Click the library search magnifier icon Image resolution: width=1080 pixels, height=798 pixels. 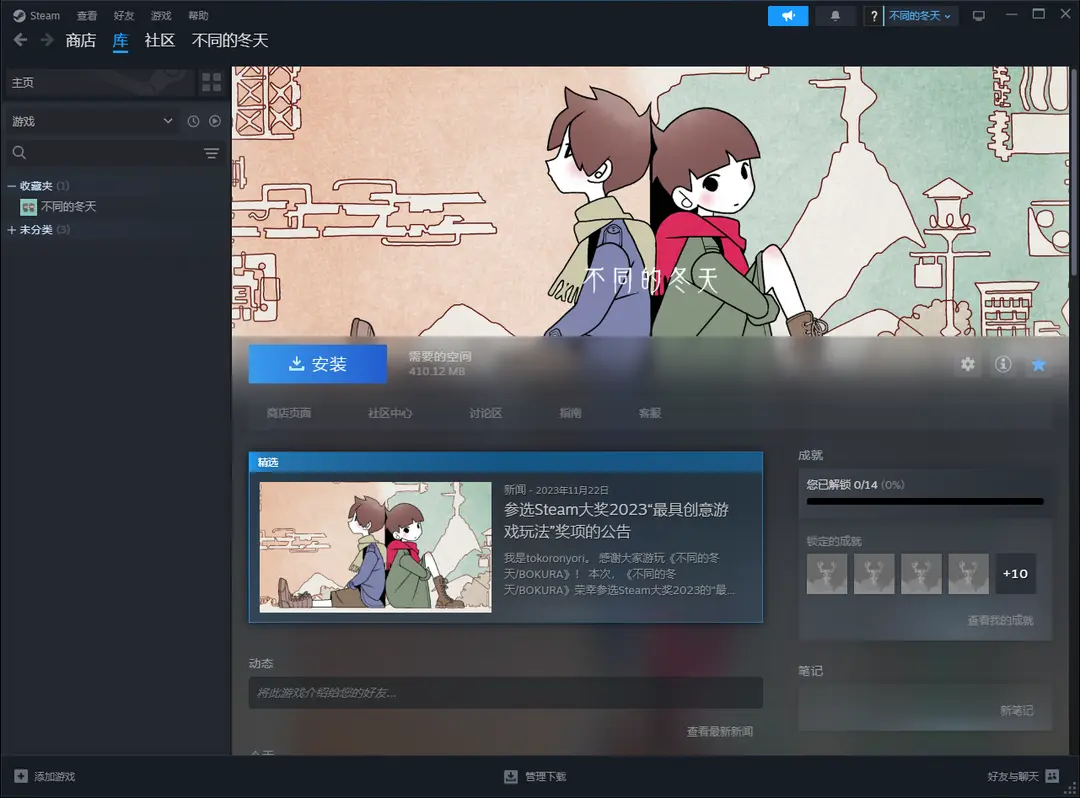pos(19,152)
